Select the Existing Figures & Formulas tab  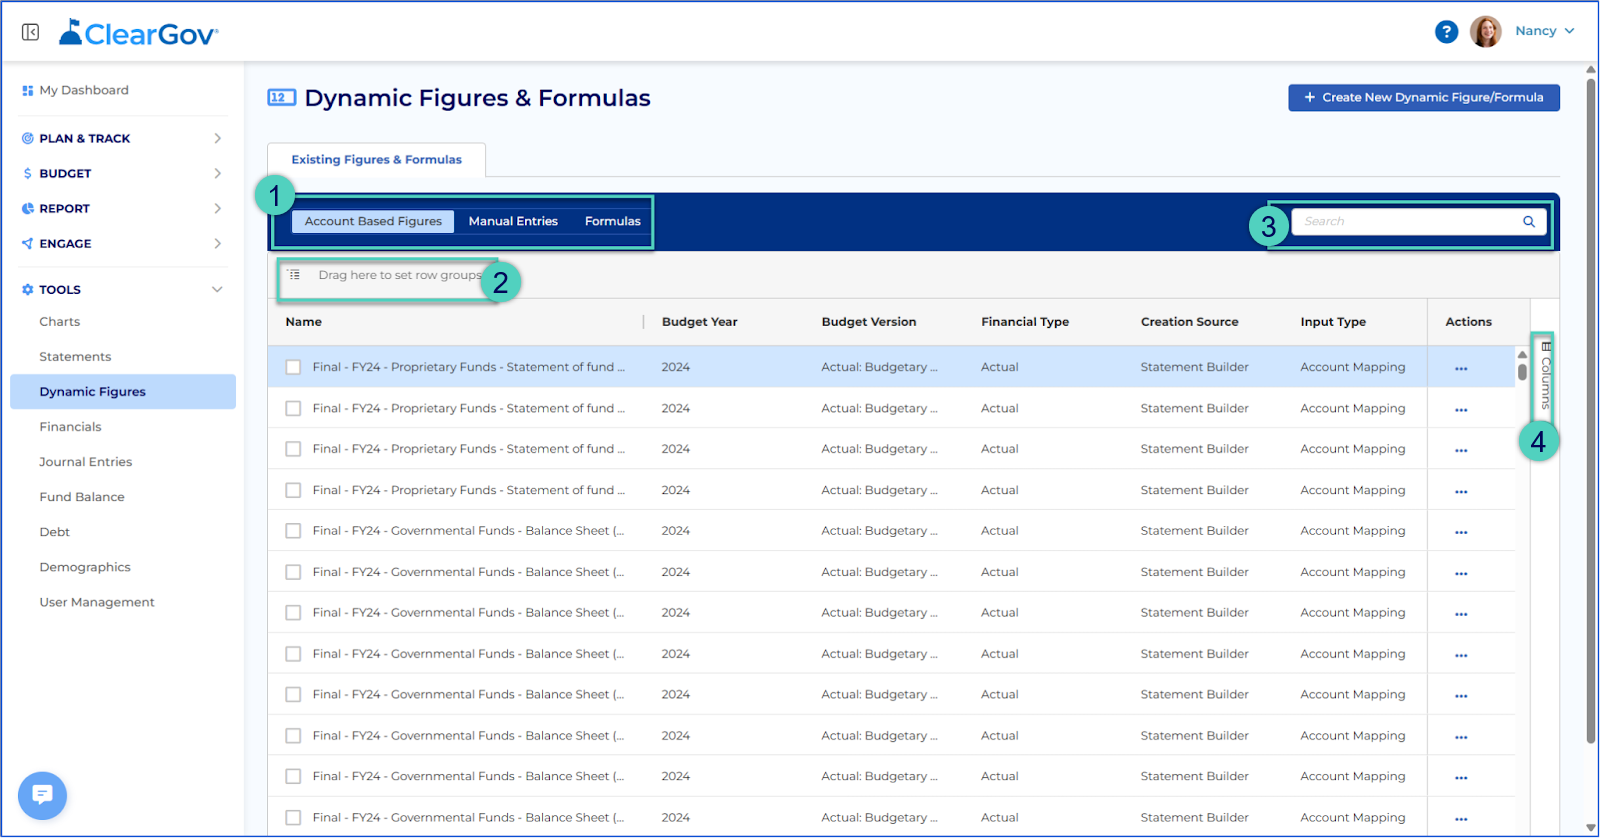click(x=376, y=160)
